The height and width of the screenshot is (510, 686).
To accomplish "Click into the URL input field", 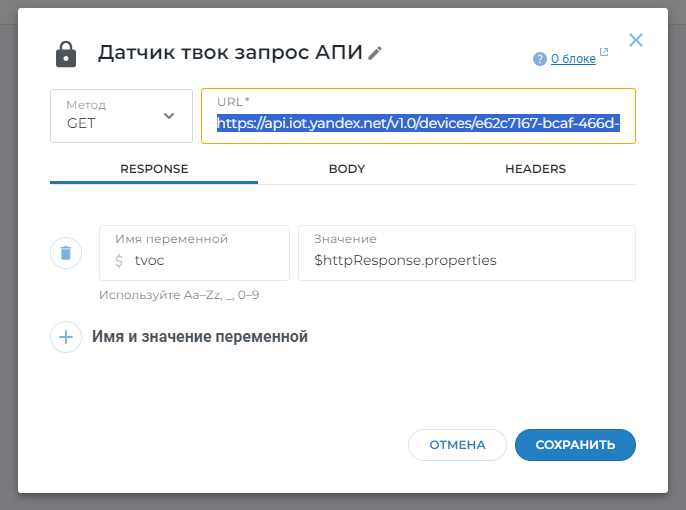I will coord(418,116).
